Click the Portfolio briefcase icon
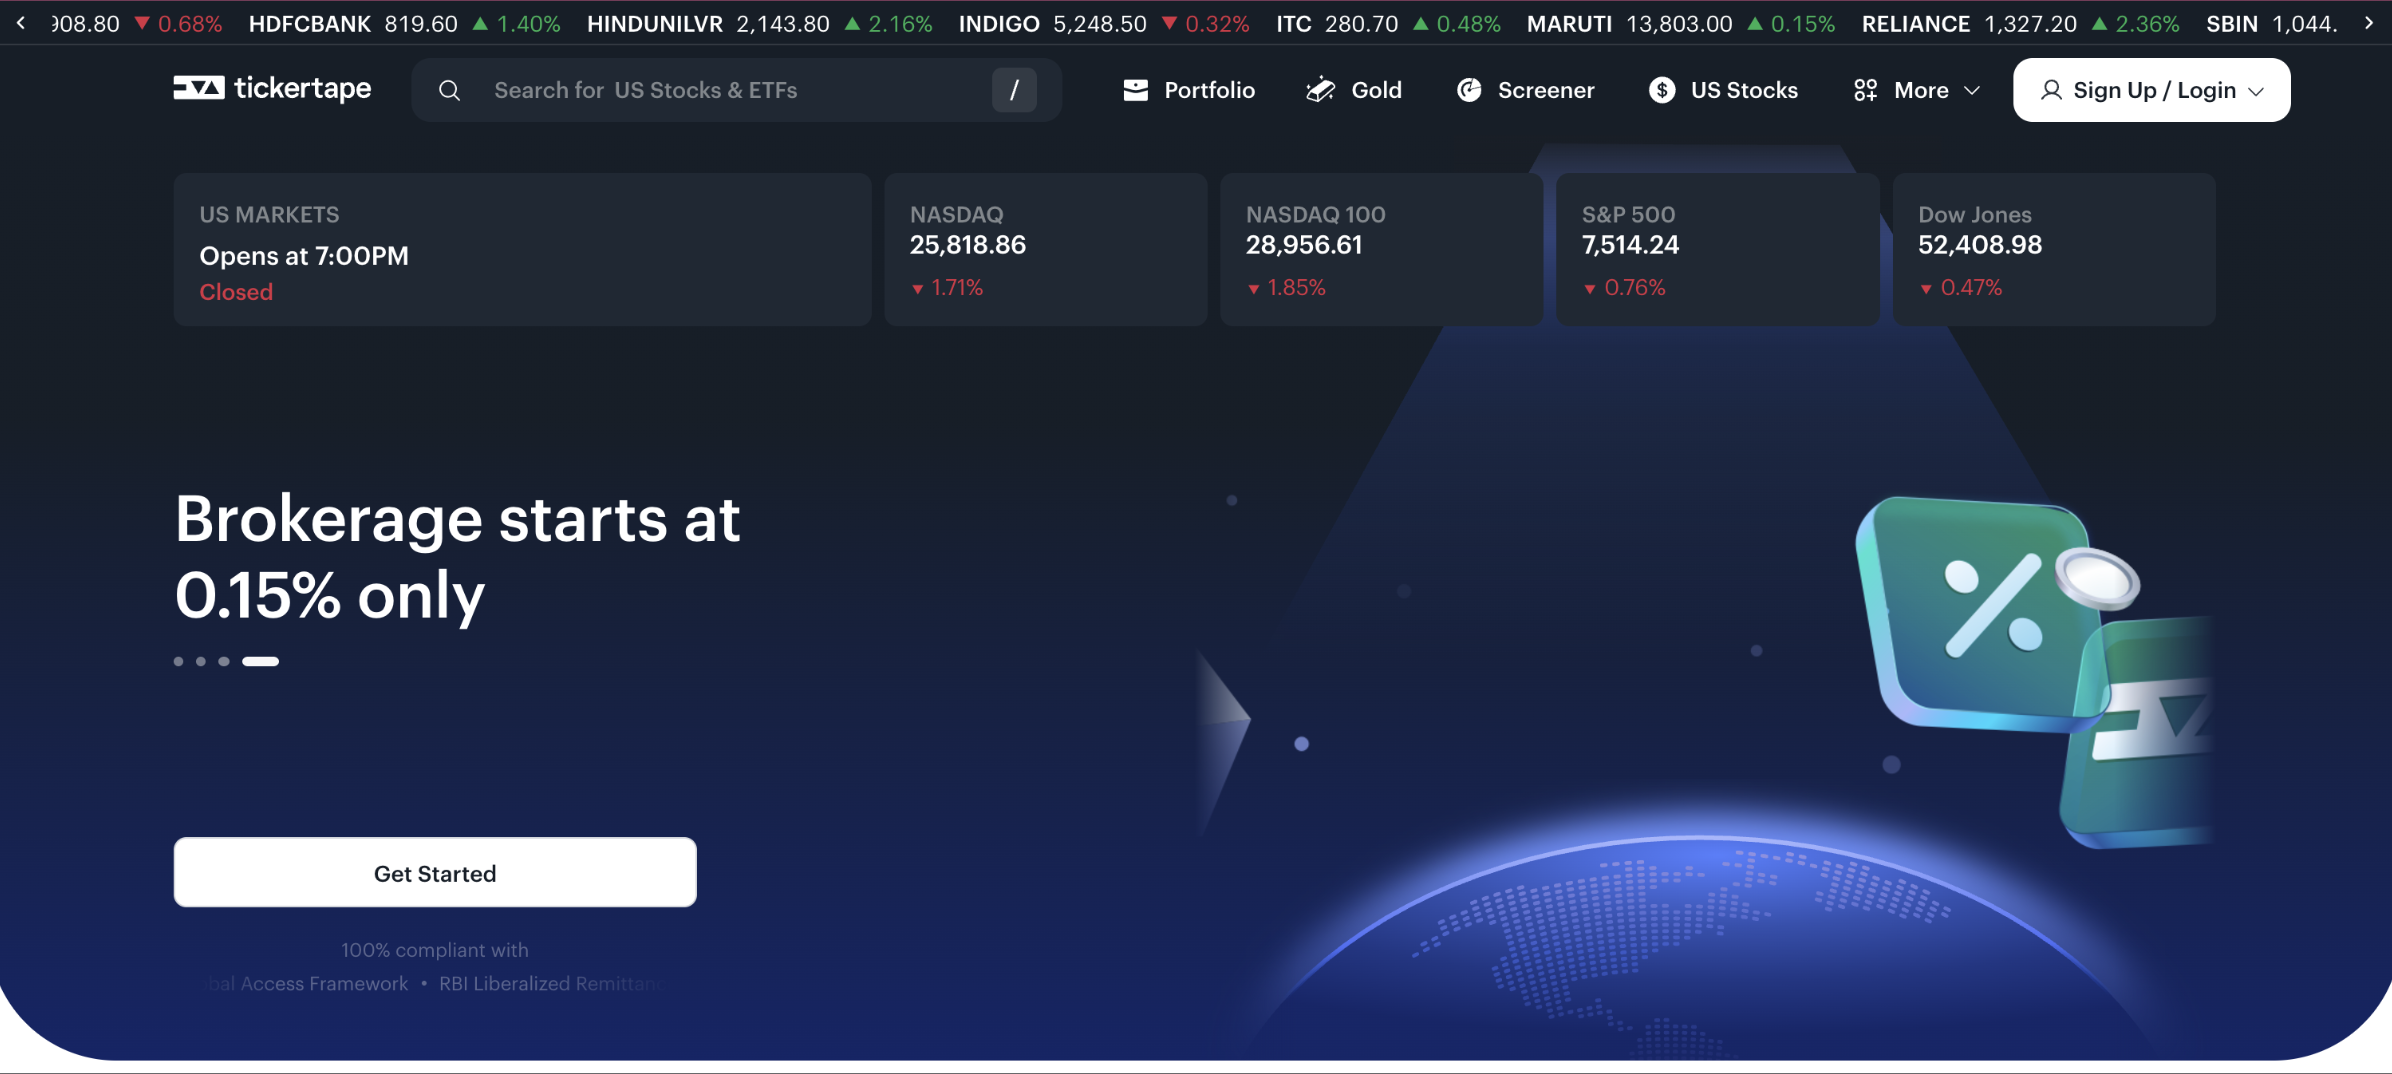This screenshot has width=2392, height=1074. click(x=1136, y=90)
